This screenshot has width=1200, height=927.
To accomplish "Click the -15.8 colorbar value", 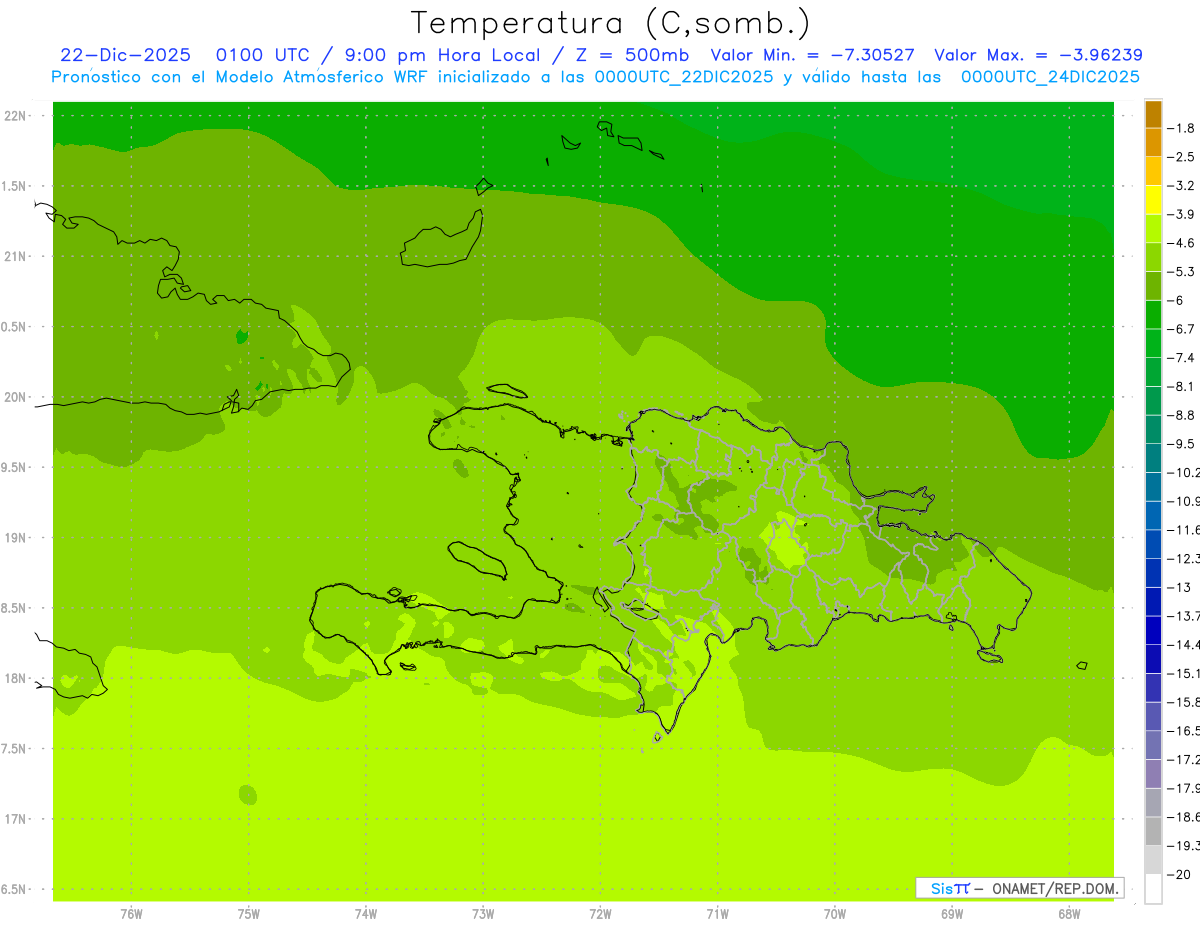I will [x=1183, y=702].
